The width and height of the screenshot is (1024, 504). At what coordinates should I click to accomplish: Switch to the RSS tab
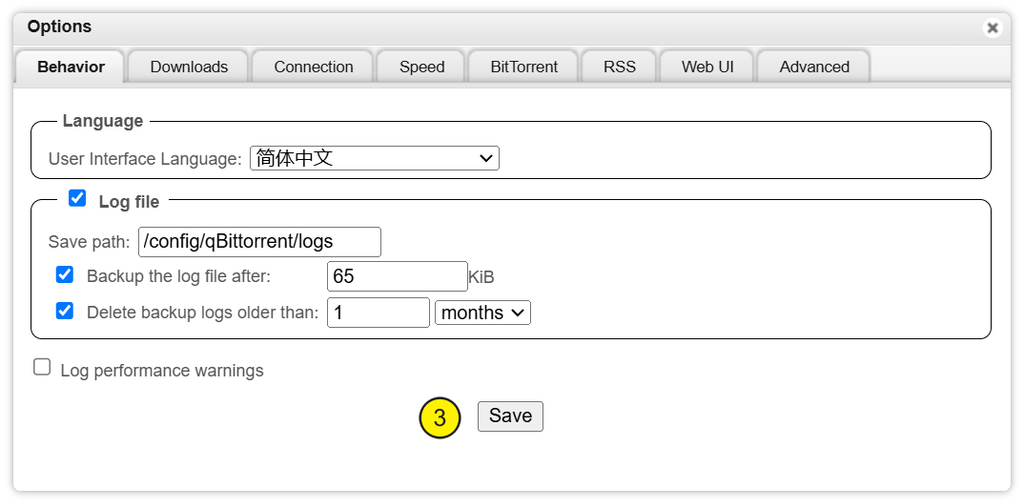[619, 67]
